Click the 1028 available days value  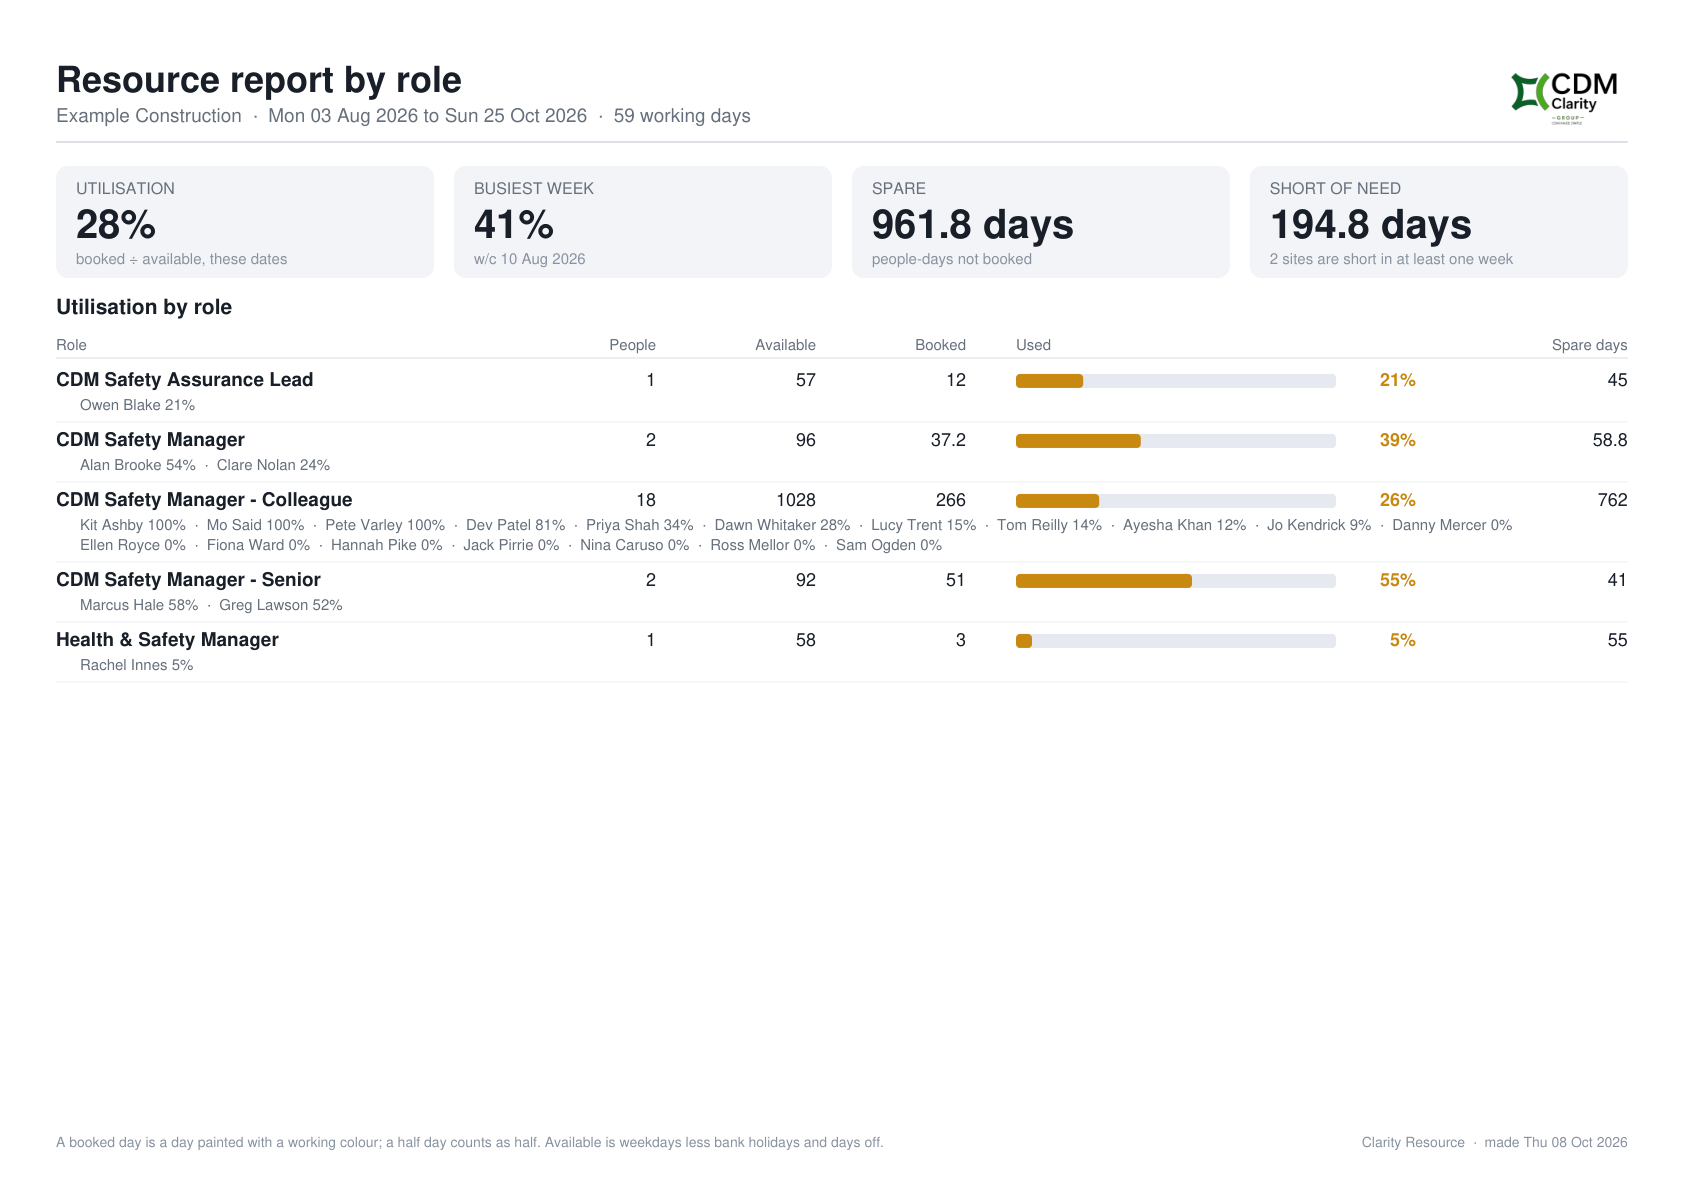click(796, 500)
